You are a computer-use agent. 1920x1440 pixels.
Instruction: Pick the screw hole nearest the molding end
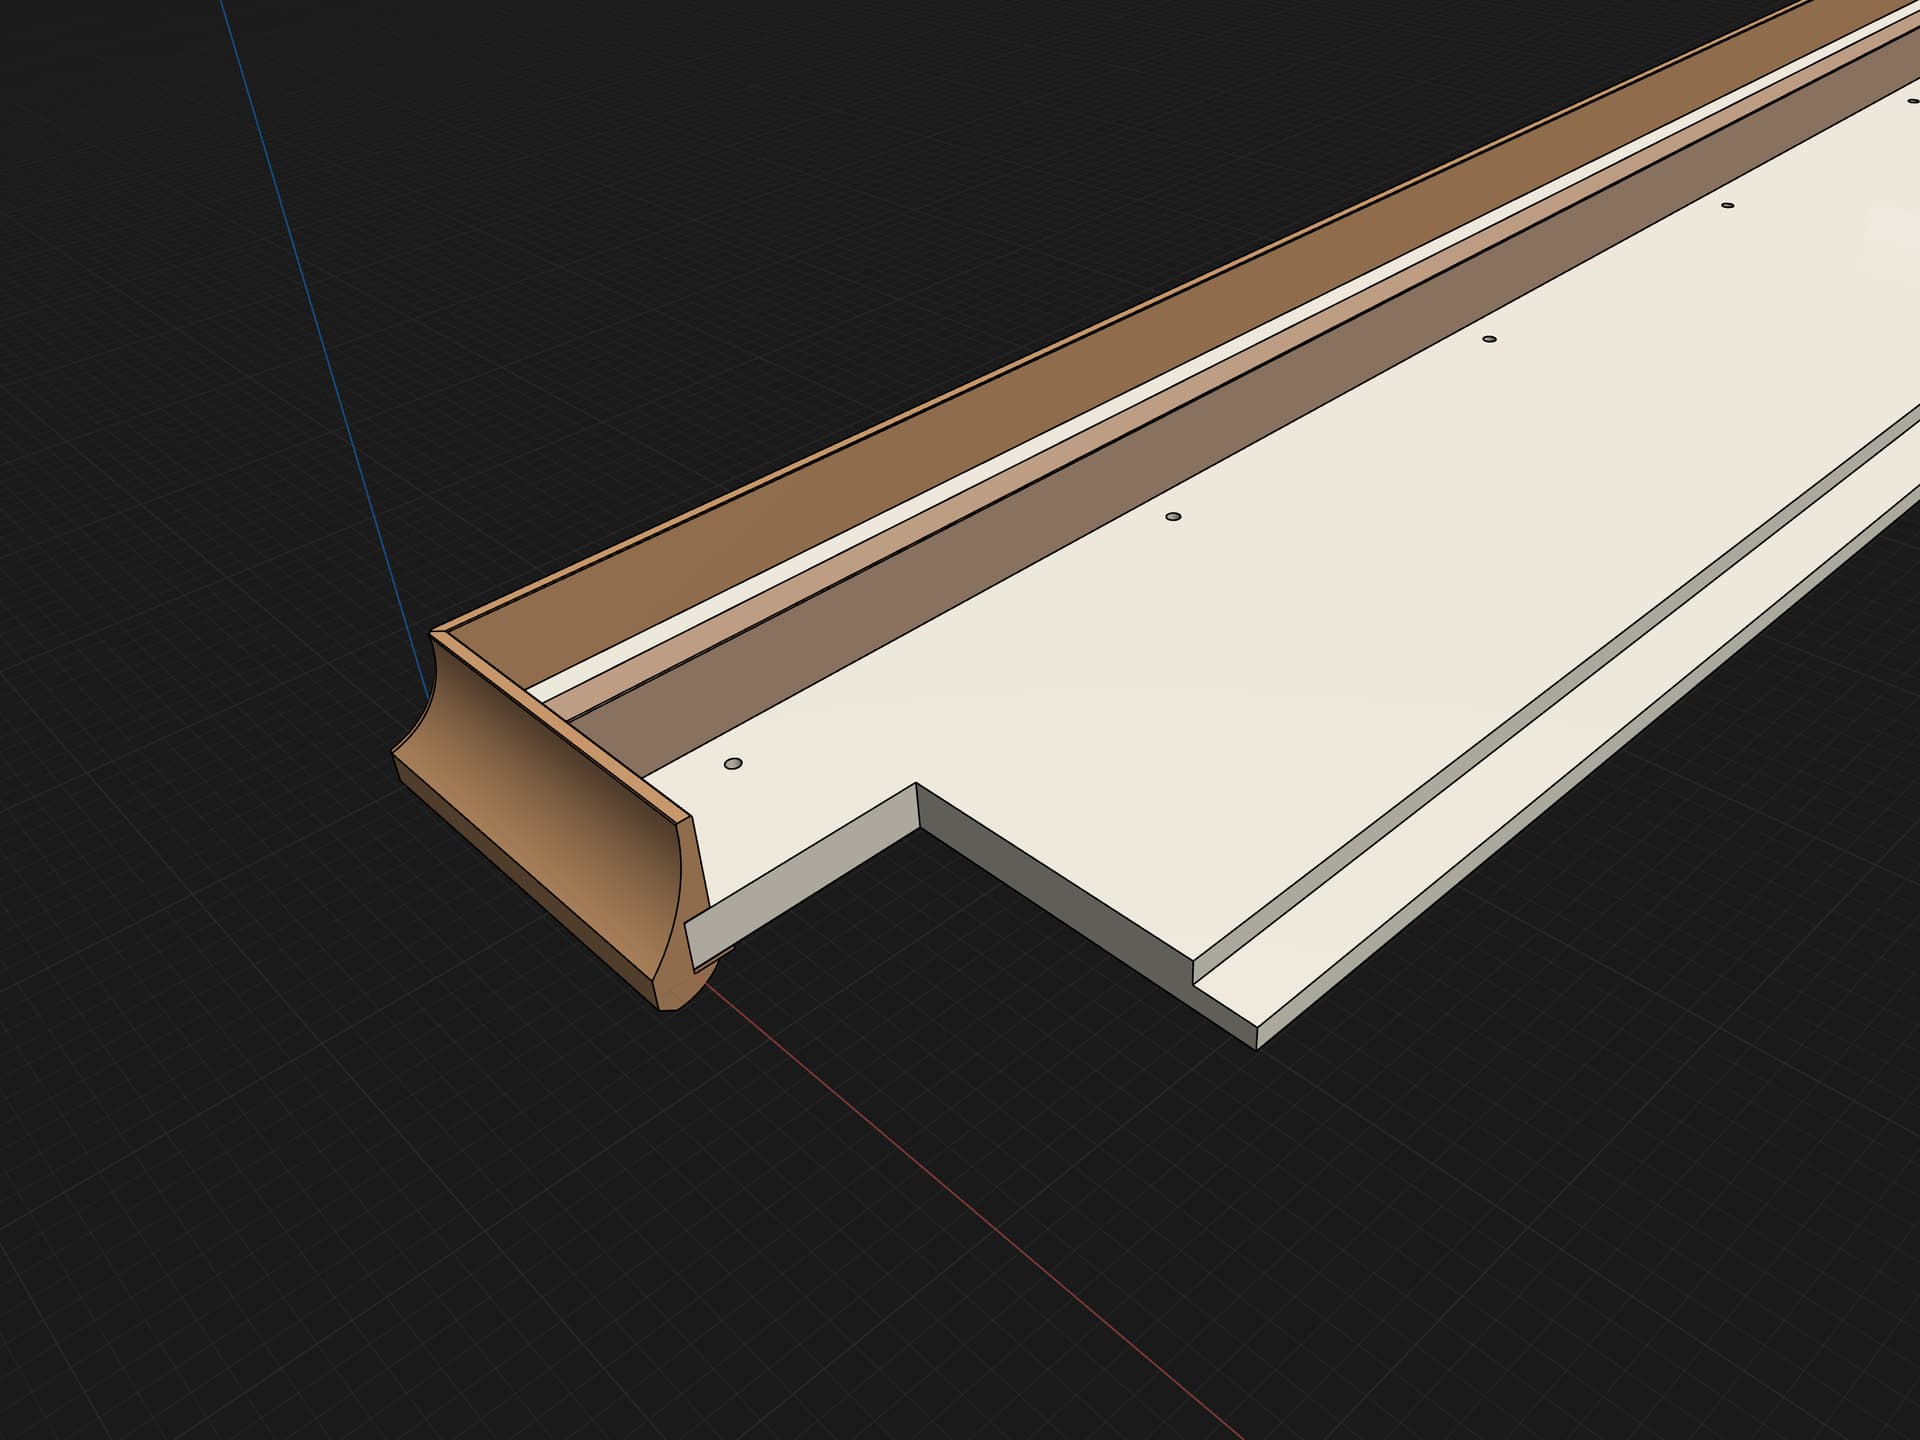pos(733,764)
